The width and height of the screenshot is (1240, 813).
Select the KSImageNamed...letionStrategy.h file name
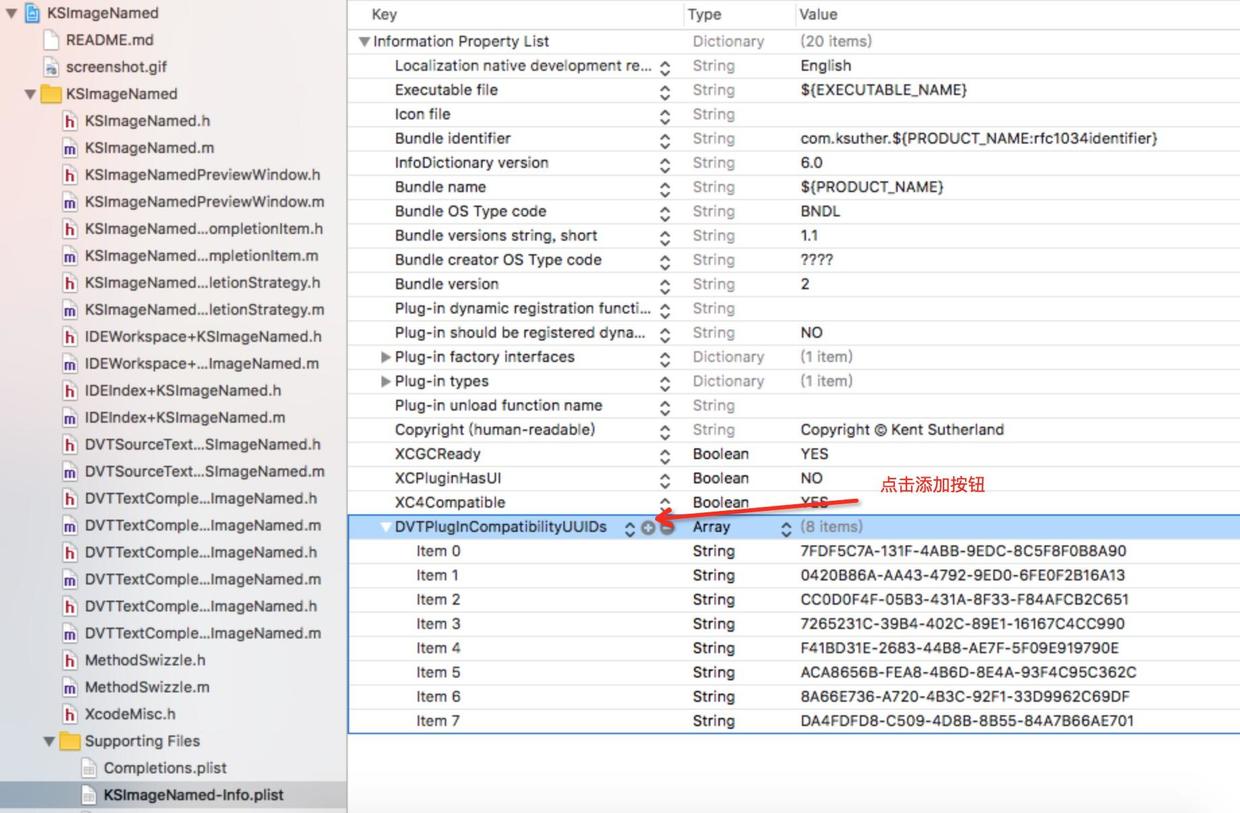click(x=203, y=283)
